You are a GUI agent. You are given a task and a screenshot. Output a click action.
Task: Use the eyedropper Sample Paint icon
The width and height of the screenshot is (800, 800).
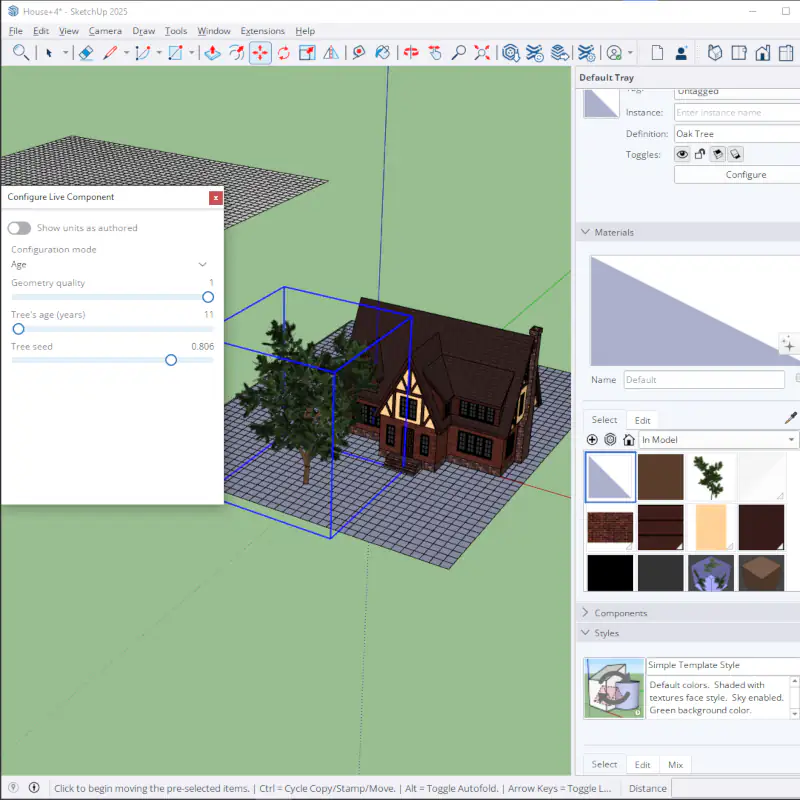pos(790,418)
